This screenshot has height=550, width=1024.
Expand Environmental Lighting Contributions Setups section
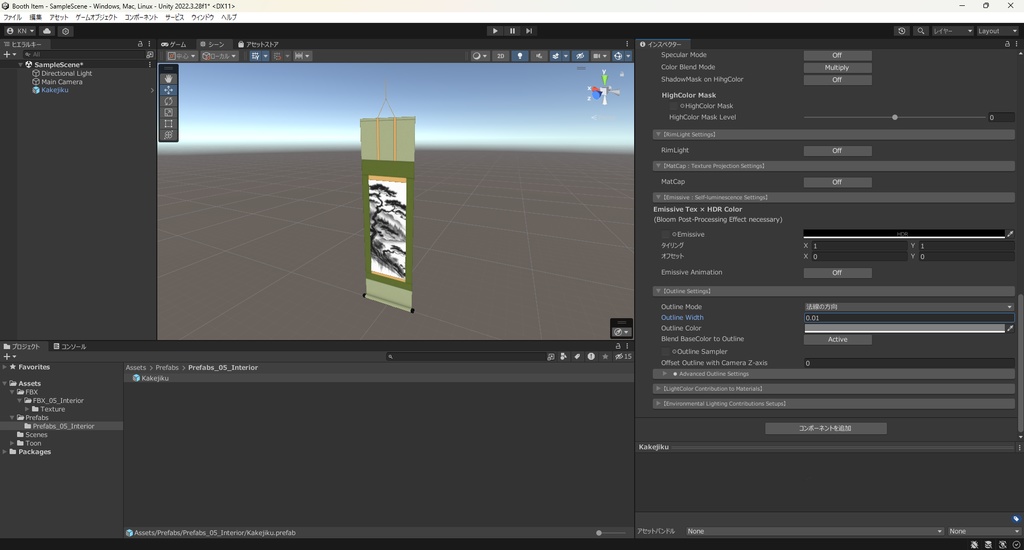click(x=658, y=404)
